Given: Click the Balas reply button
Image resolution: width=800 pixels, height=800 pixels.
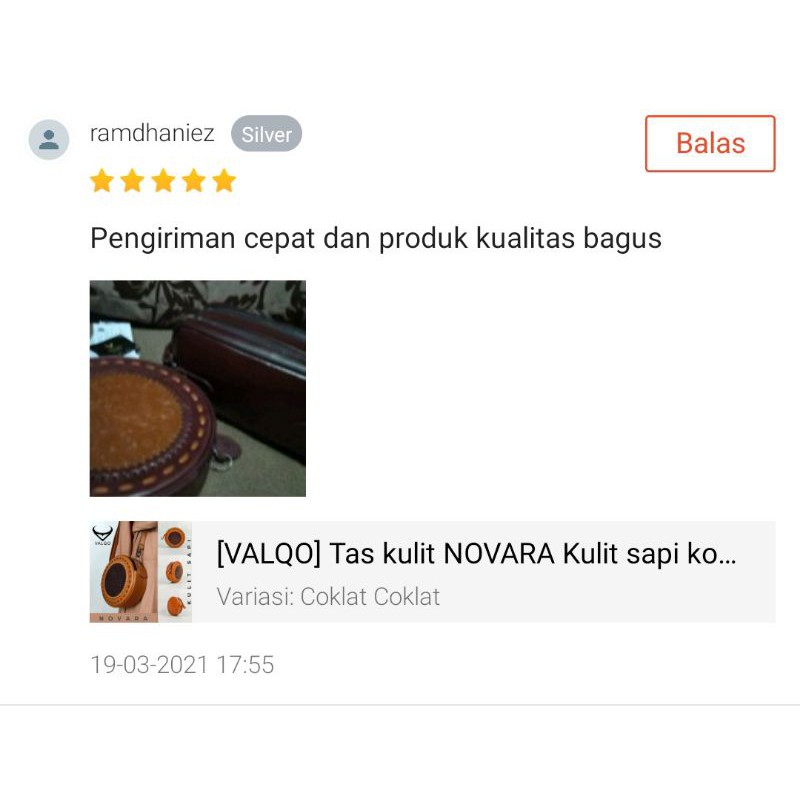Looking at the screenshot, I should 710,143.
